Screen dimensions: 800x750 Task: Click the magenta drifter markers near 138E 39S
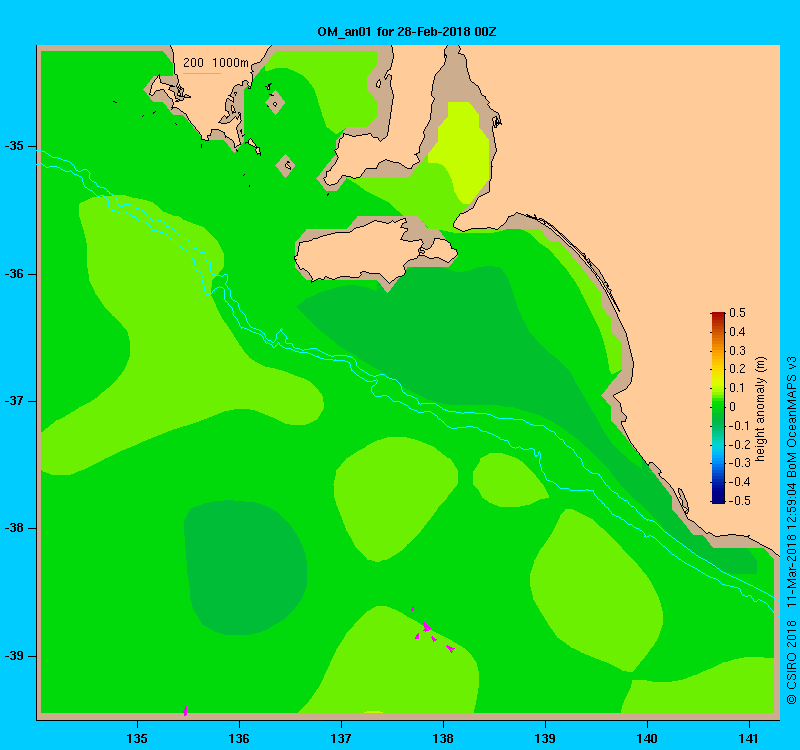433,631
